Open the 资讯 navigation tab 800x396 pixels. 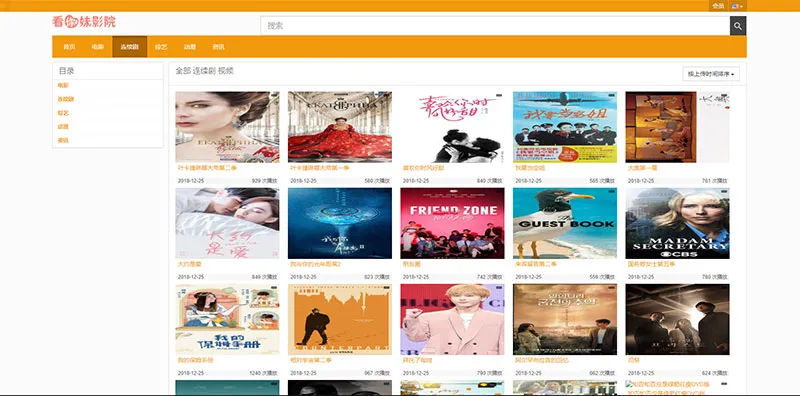218,46
